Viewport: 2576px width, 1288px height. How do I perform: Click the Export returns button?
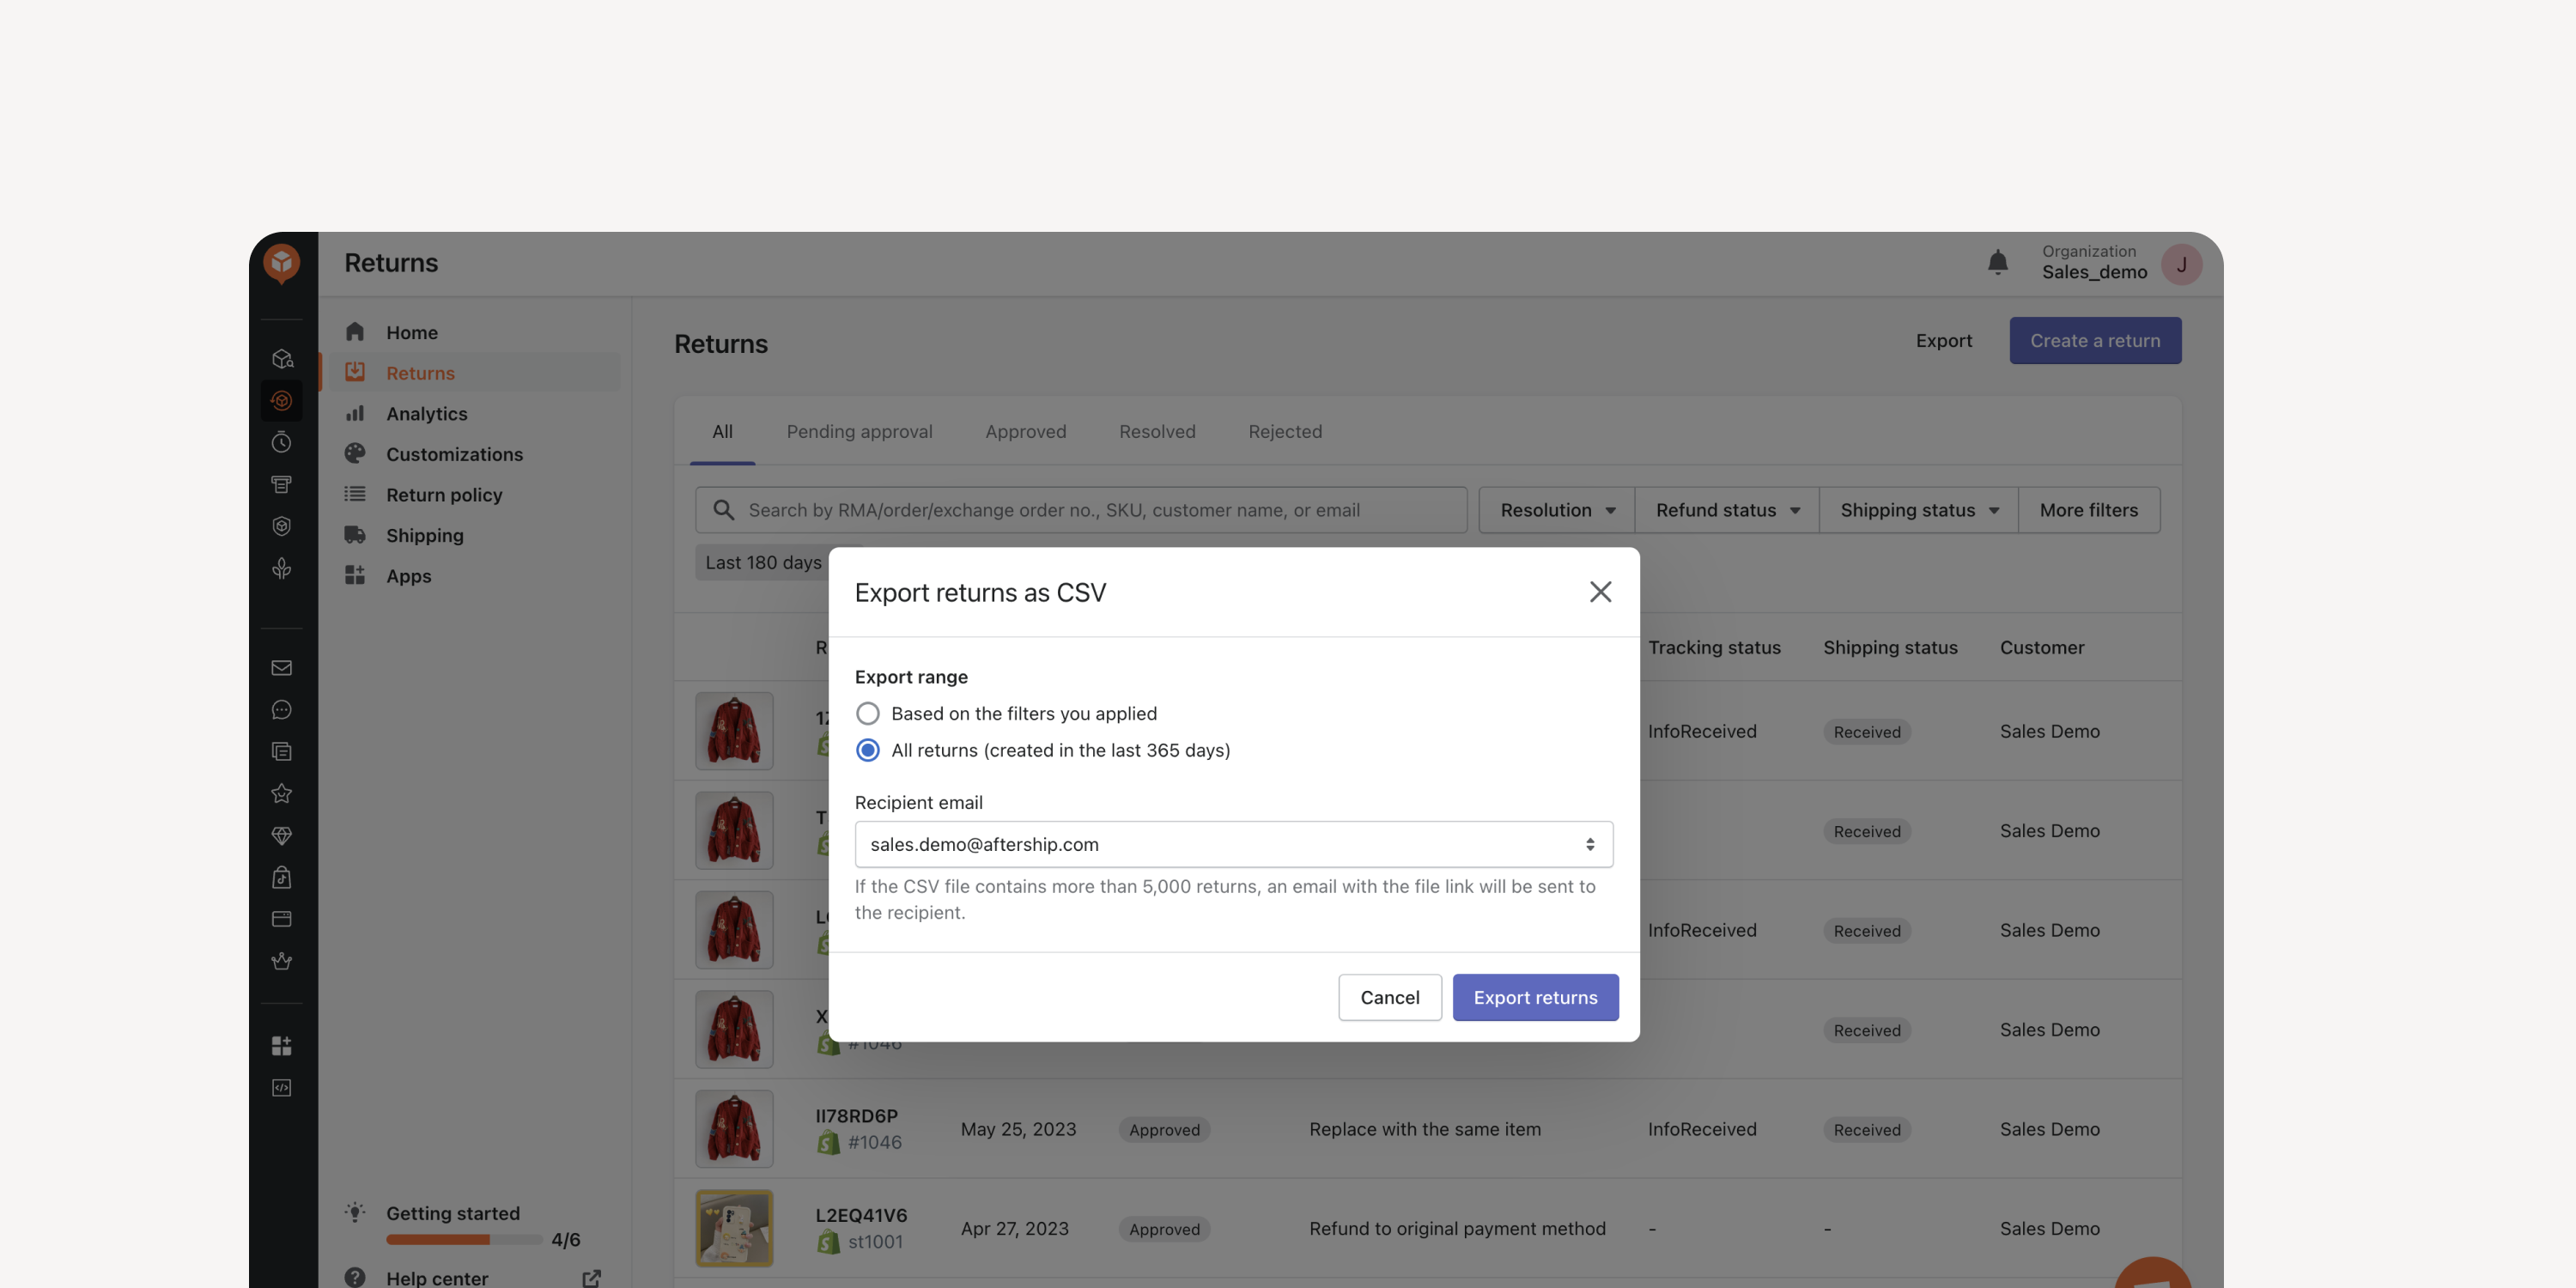click(1535, 997)
